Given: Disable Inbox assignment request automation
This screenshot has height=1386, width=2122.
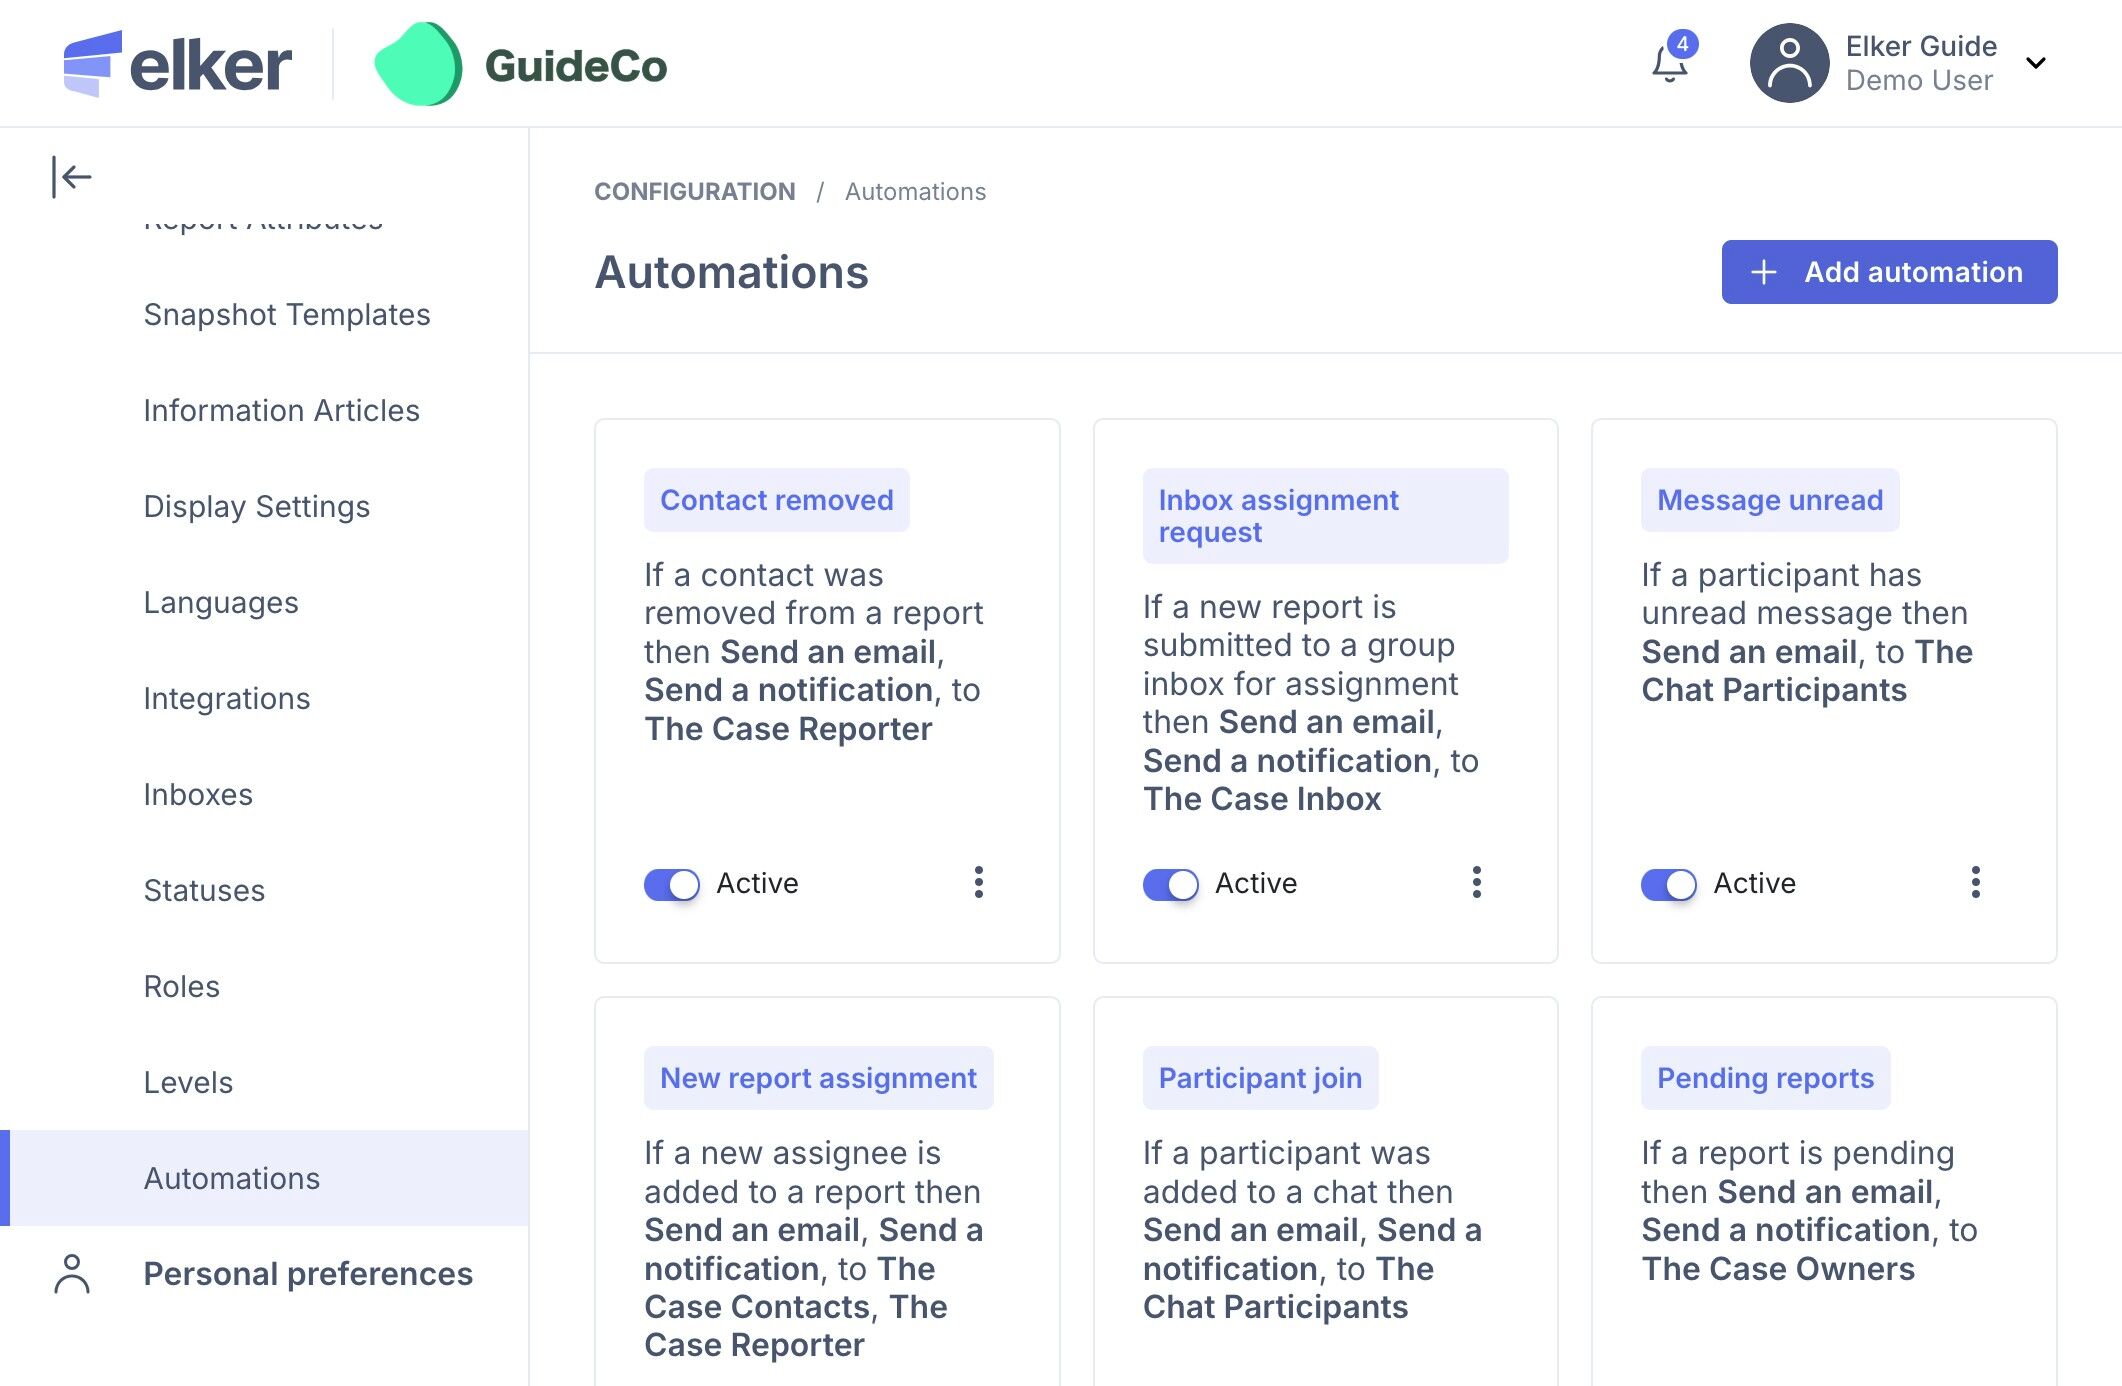Looking at the screenshot, I should pos(1170,884).
